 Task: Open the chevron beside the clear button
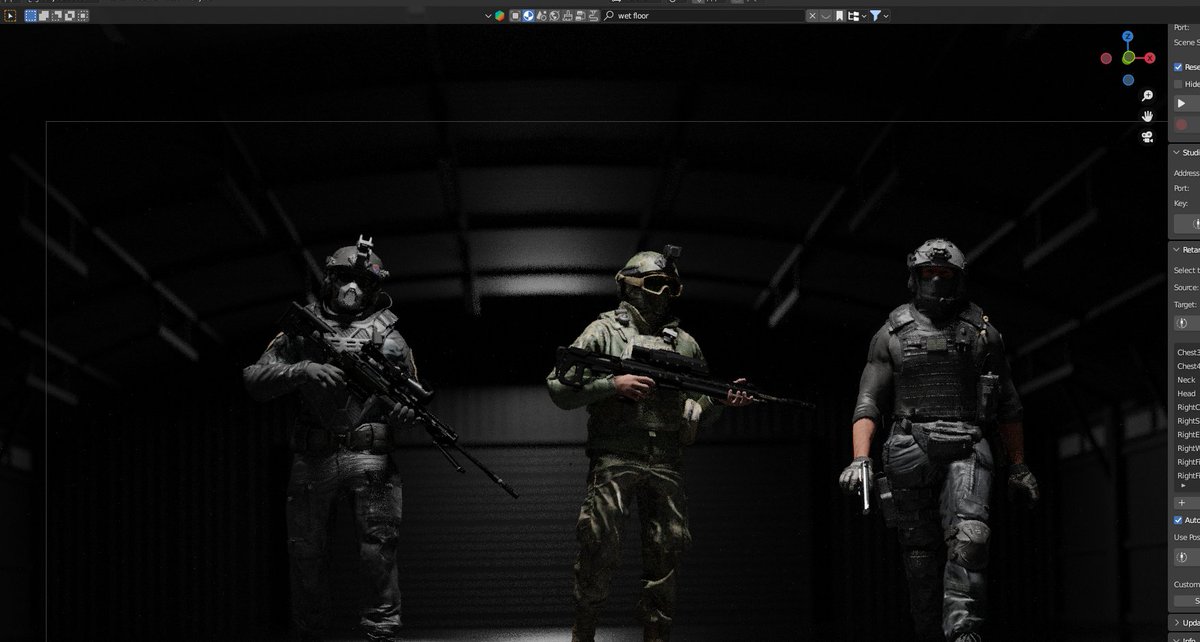tap(825, 16)
